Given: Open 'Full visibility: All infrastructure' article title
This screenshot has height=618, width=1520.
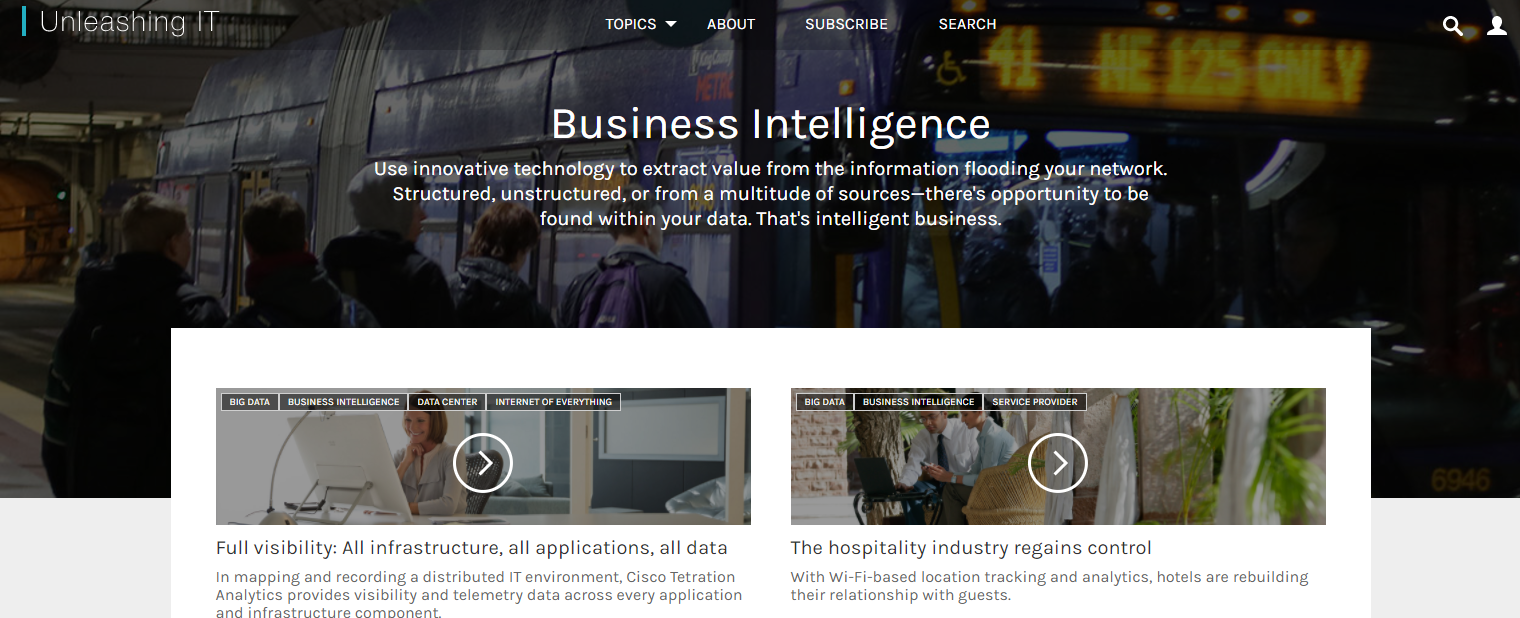Looking at the screenshot, I should 472,548.
